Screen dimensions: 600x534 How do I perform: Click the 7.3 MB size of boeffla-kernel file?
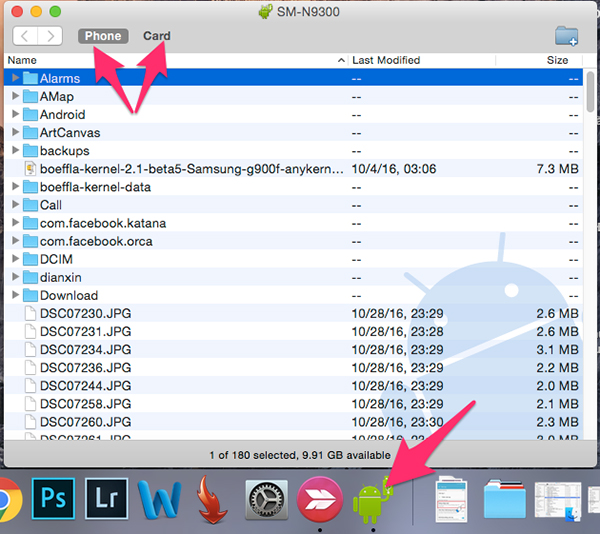coord(557,169)
